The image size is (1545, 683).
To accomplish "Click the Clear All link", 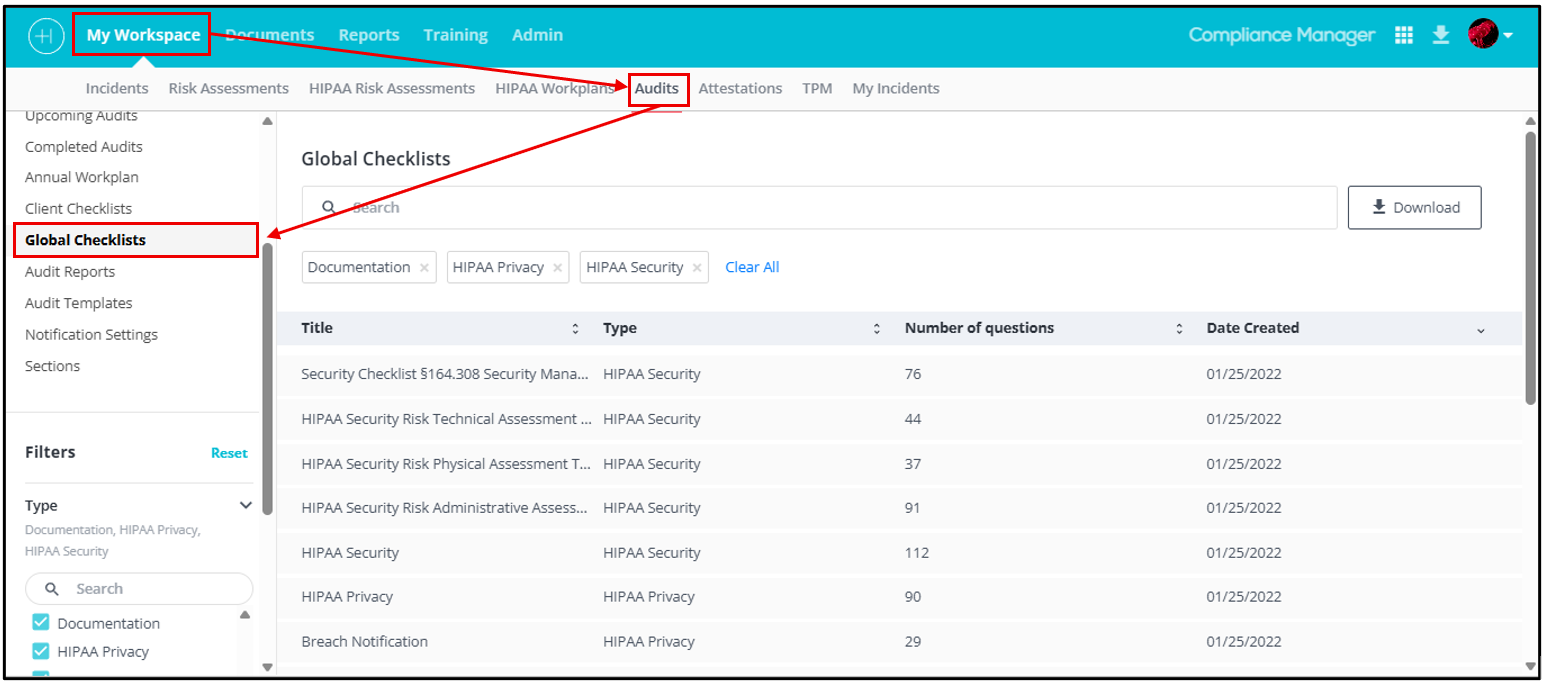I will (x=752, y=267).
